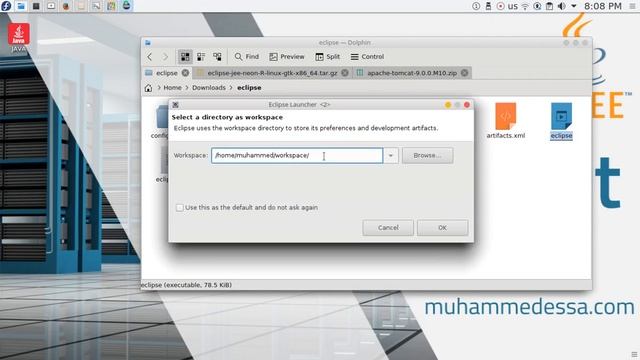Viewport: 640px width, 360px height.
Task: Click the 'us' keyboard layout indicator
Action: pyautogui.click(x=513, y=6)
